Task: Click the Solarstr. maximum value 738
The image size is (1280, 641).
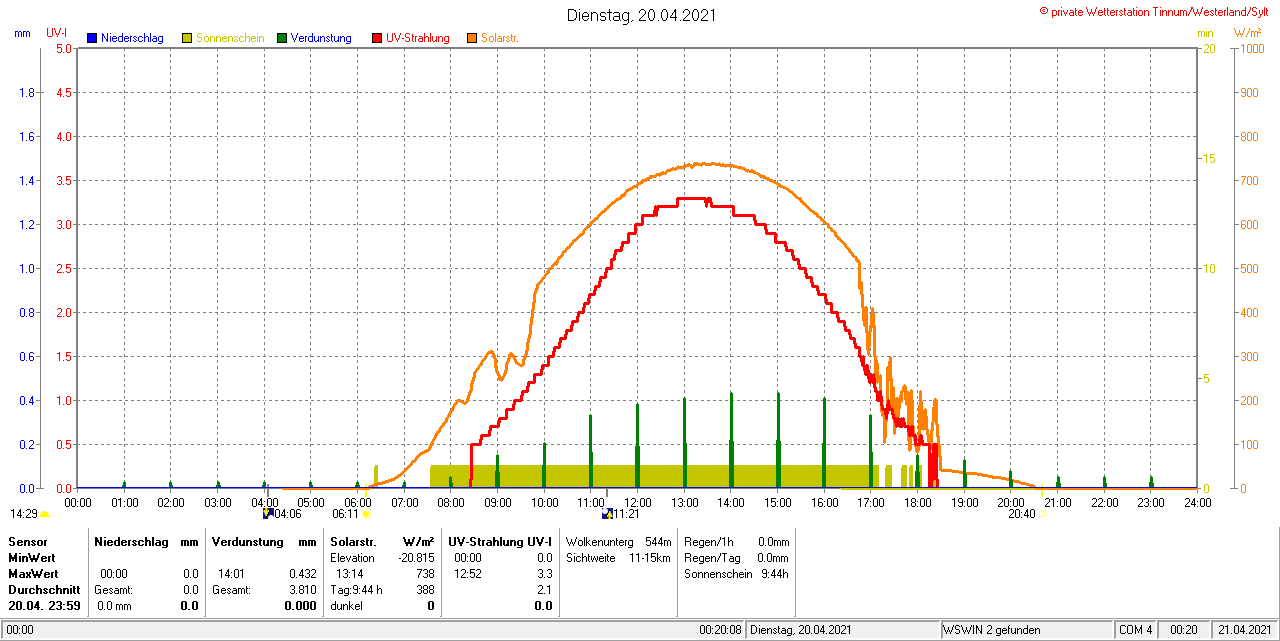Action: point(425,574)
